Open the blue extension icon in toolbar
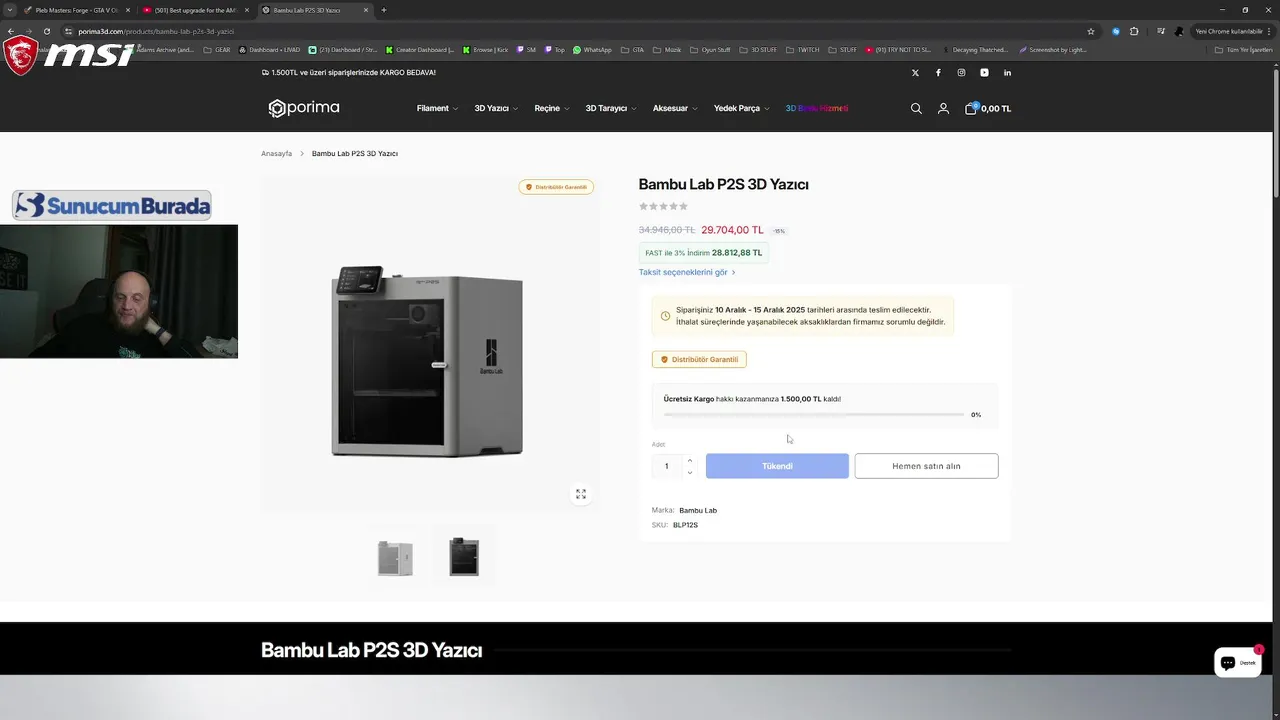 1116,31
